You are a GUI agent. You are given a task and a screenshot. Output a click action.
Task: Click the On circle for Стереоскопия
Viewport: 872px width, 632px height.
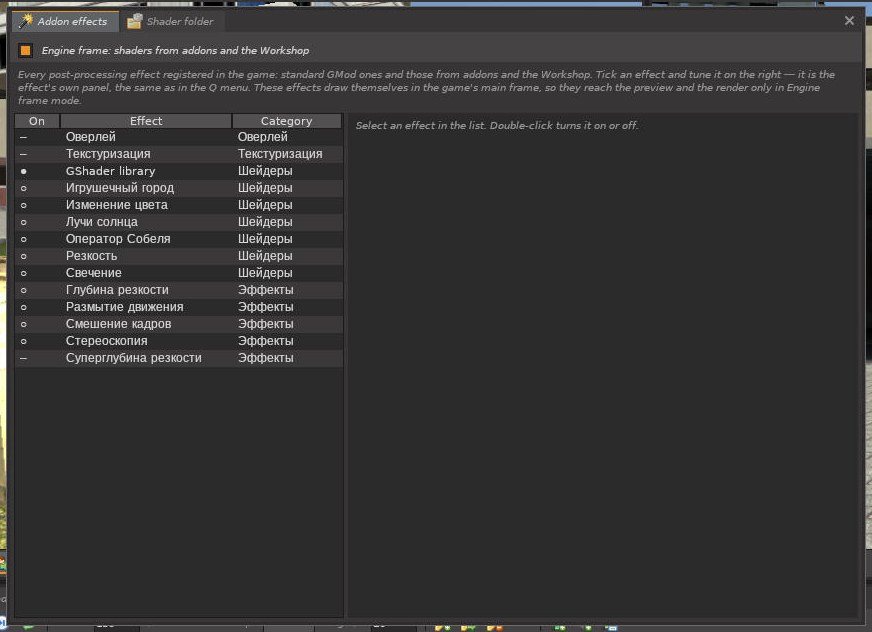23,341
